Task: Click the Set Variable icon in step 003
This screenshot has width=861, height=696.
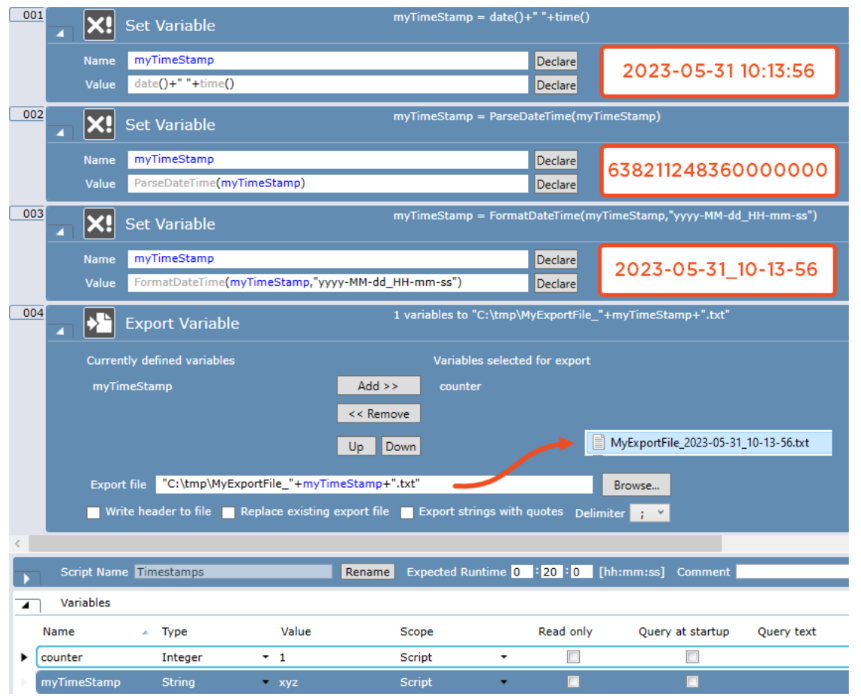Action: click(x=98, y=223)
